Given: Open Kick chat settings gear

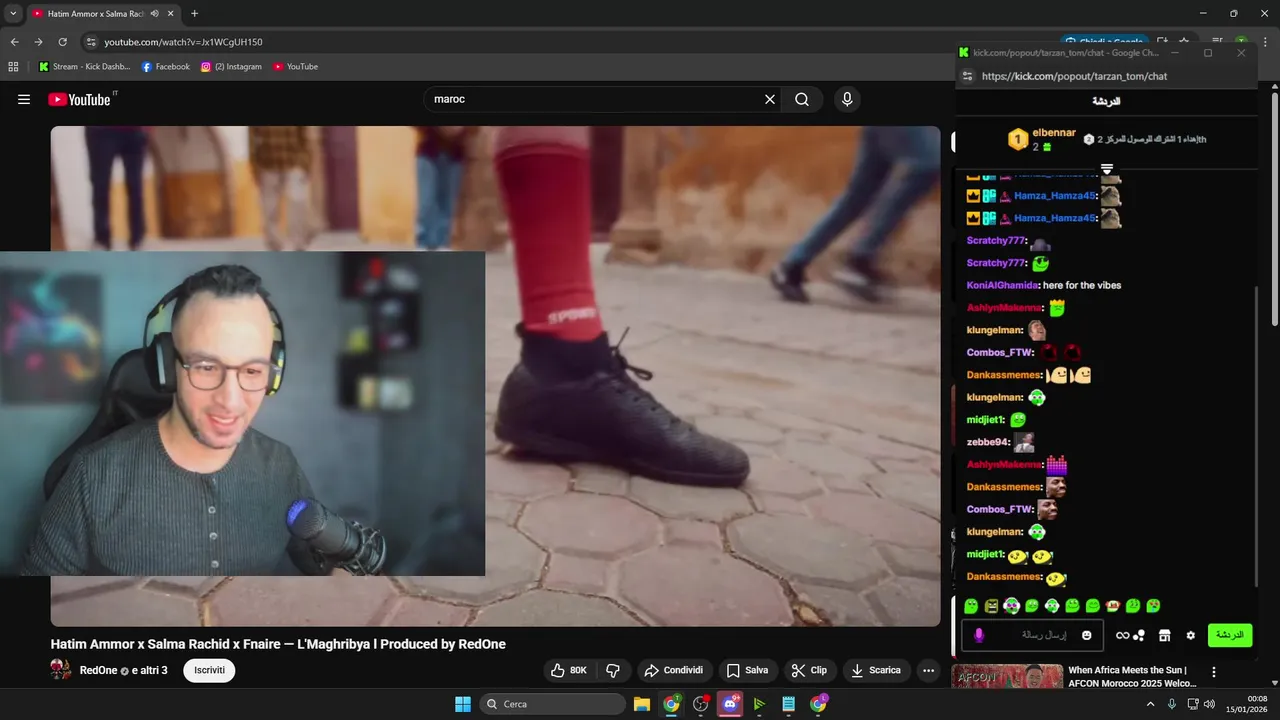Looking at the screenshot, I should click(1190, 635).
